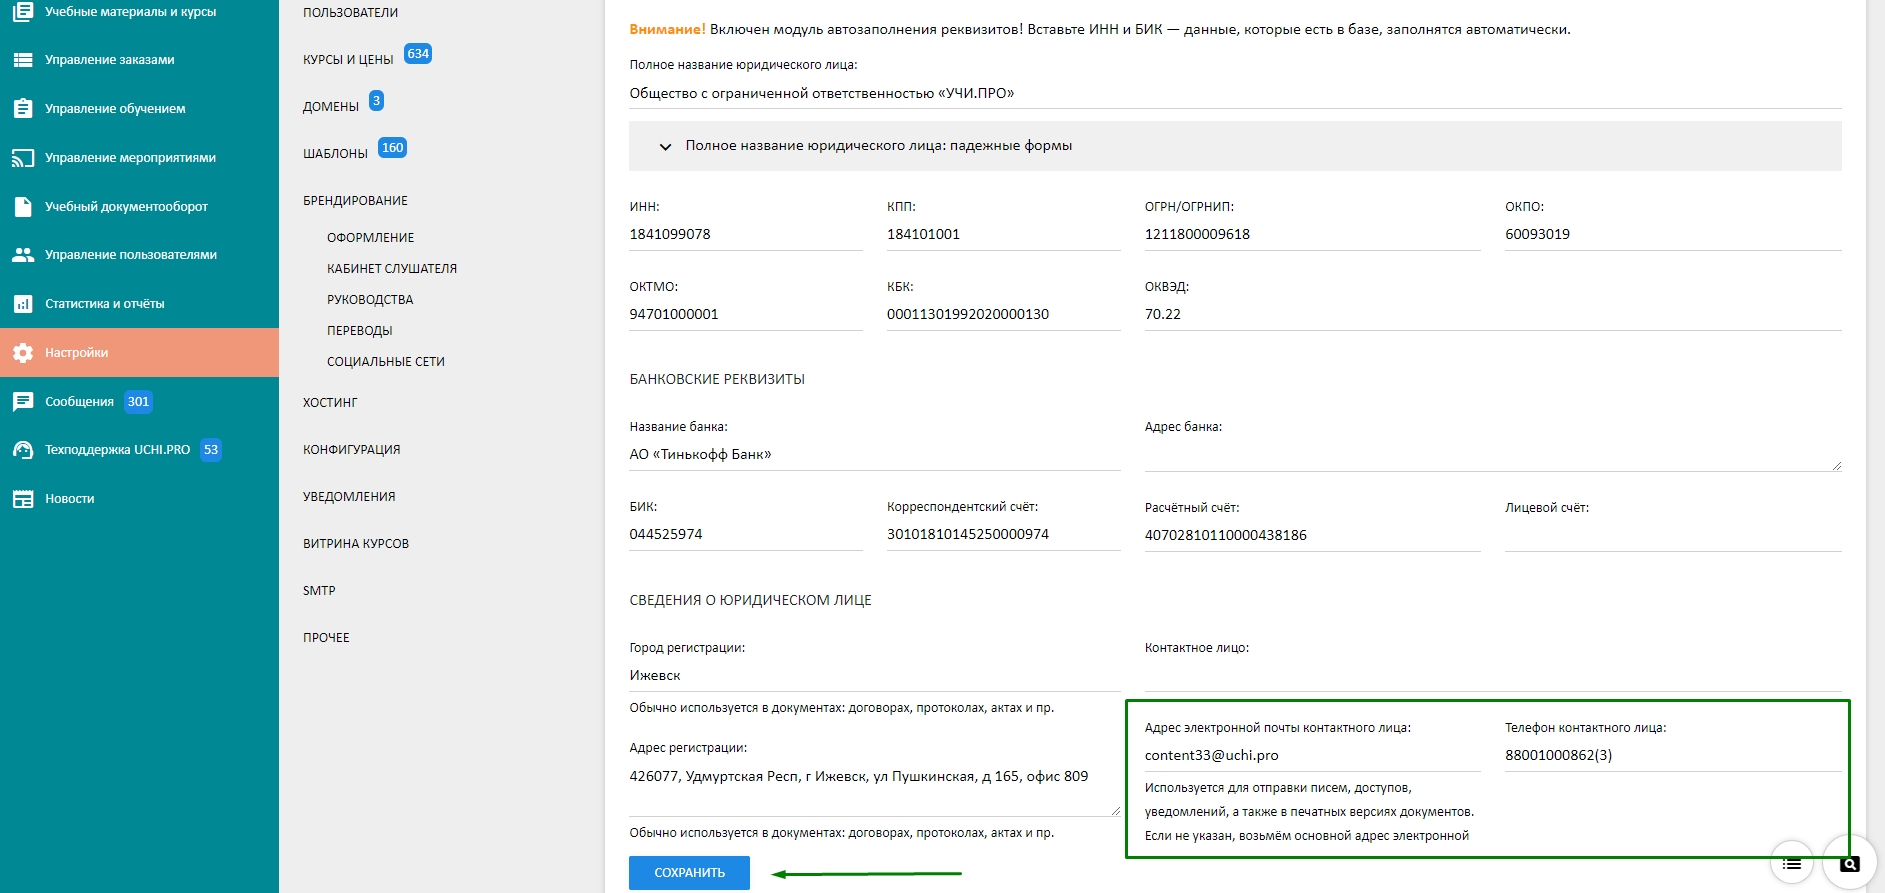The image size is (1885, 893).
Task: Click the КПП input field
Action: [1003, 235]
